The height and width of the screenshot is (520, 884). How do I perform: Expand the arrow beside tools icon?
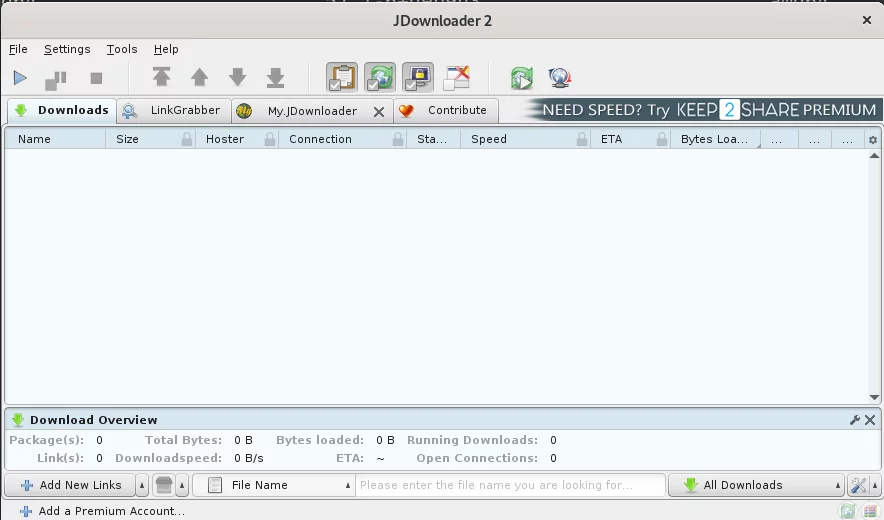[x=874, y=485]
